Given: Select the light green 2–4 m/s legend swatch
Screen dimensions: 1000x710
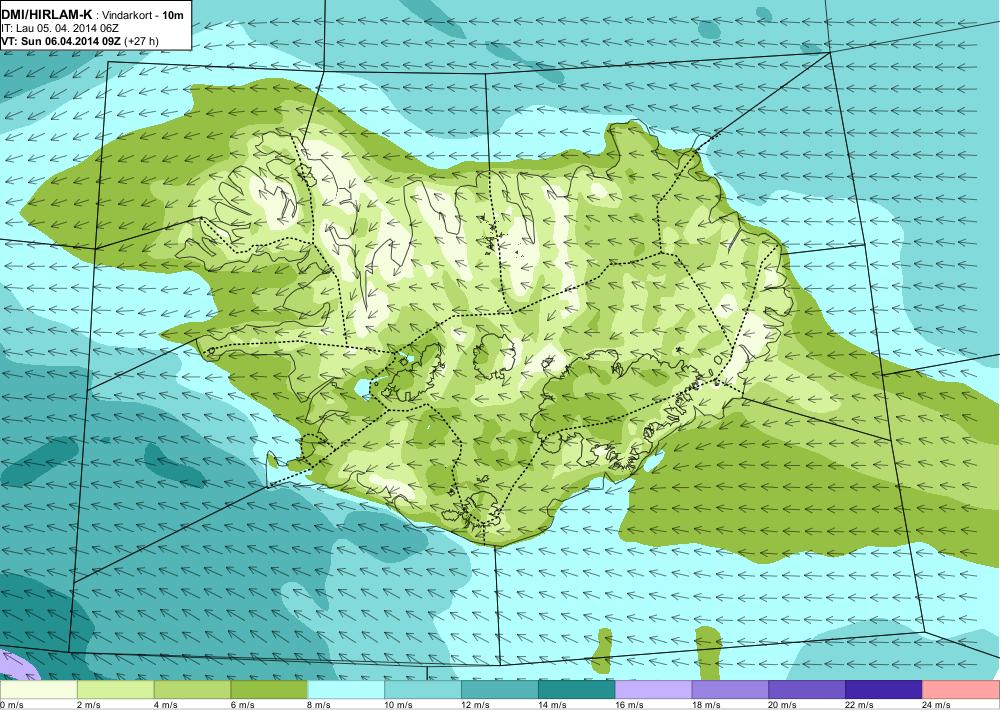Looking at the screenshot, I should point(115,690).
